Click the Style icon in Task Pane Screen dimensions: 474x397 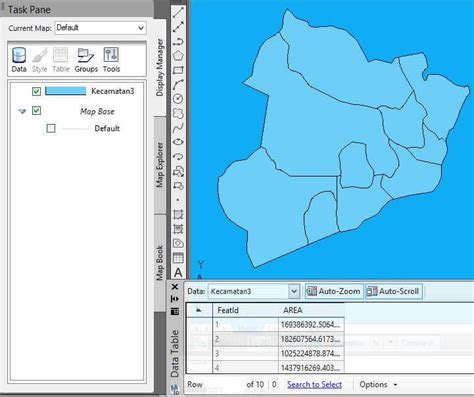39,60
